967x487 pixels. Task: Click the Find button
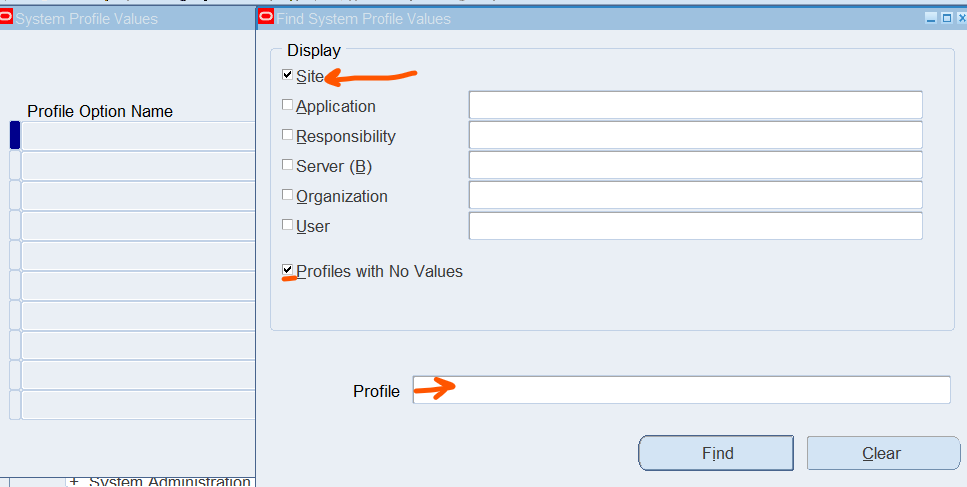(x=716, y=453)
